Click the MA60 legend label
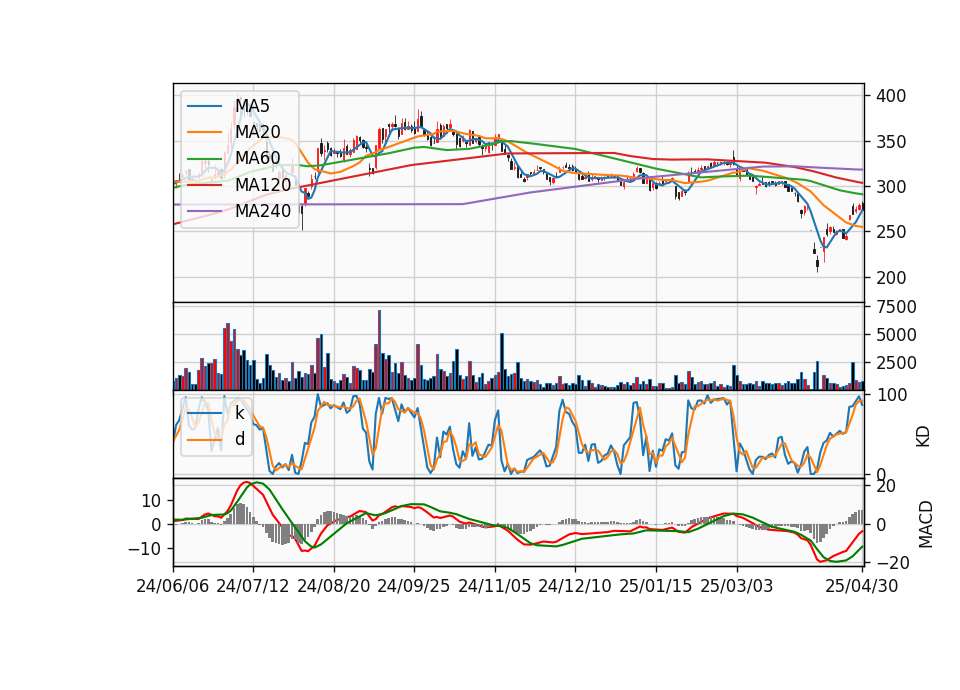960x690 pixels. click(x=258, y=158)
